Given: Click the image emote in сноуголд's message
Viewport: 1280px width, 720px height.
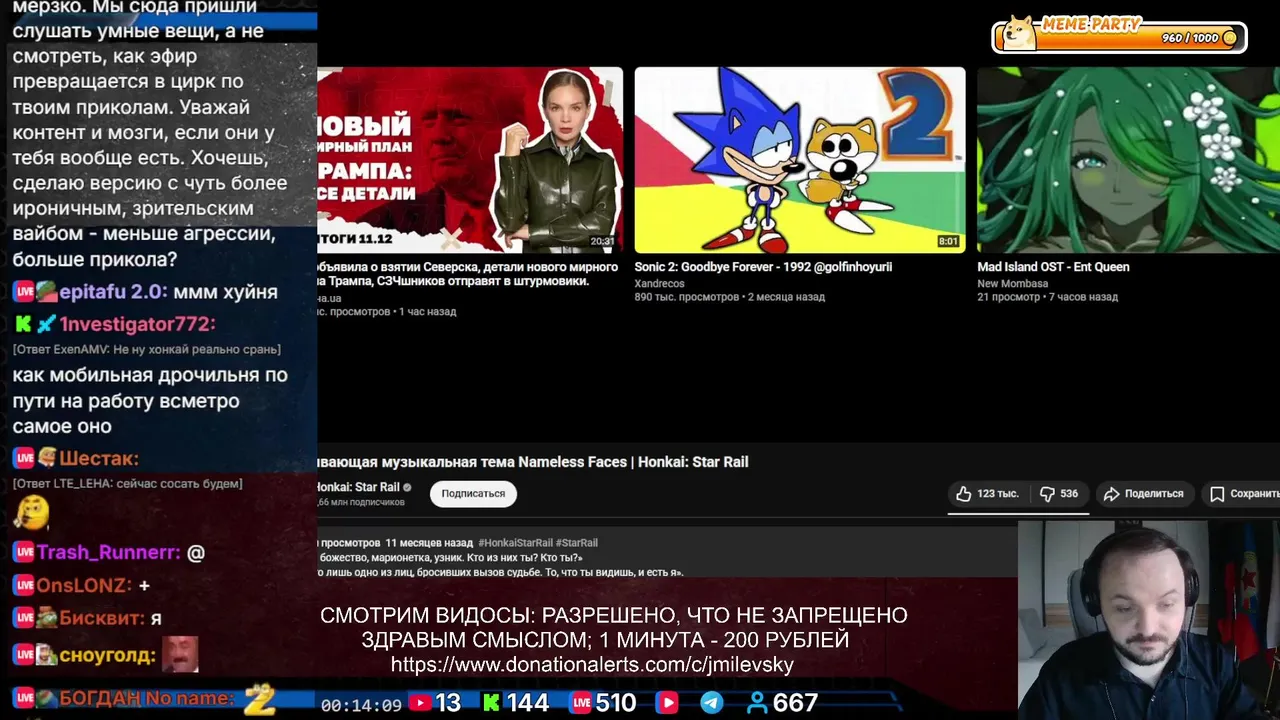Looking at the screenshot, I should pos(180,655).
